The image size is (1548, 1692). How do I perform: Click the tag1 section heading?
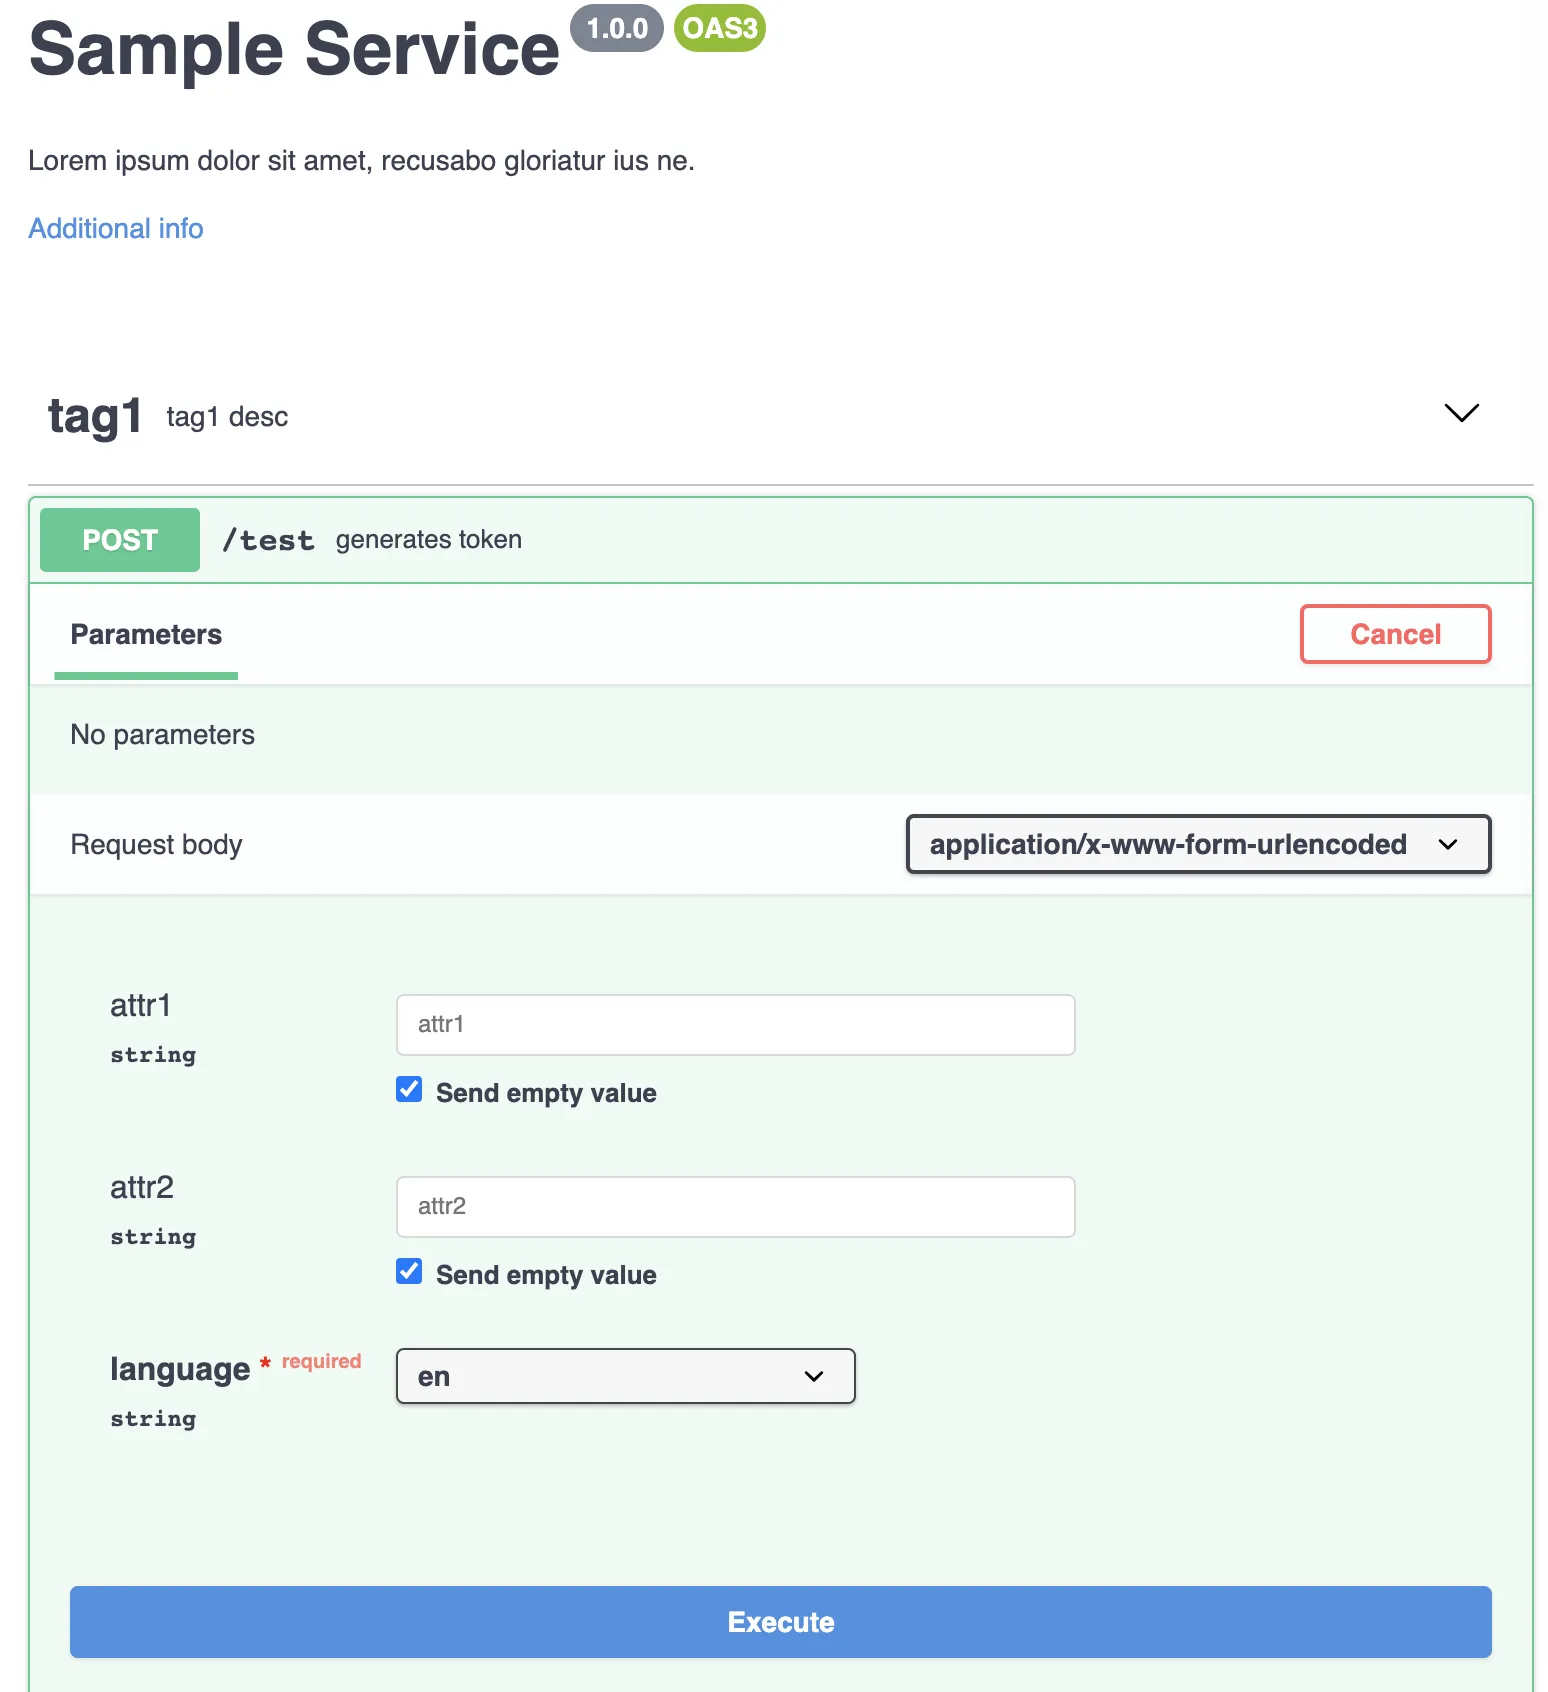pyautogui.click(x=95, y=416)
